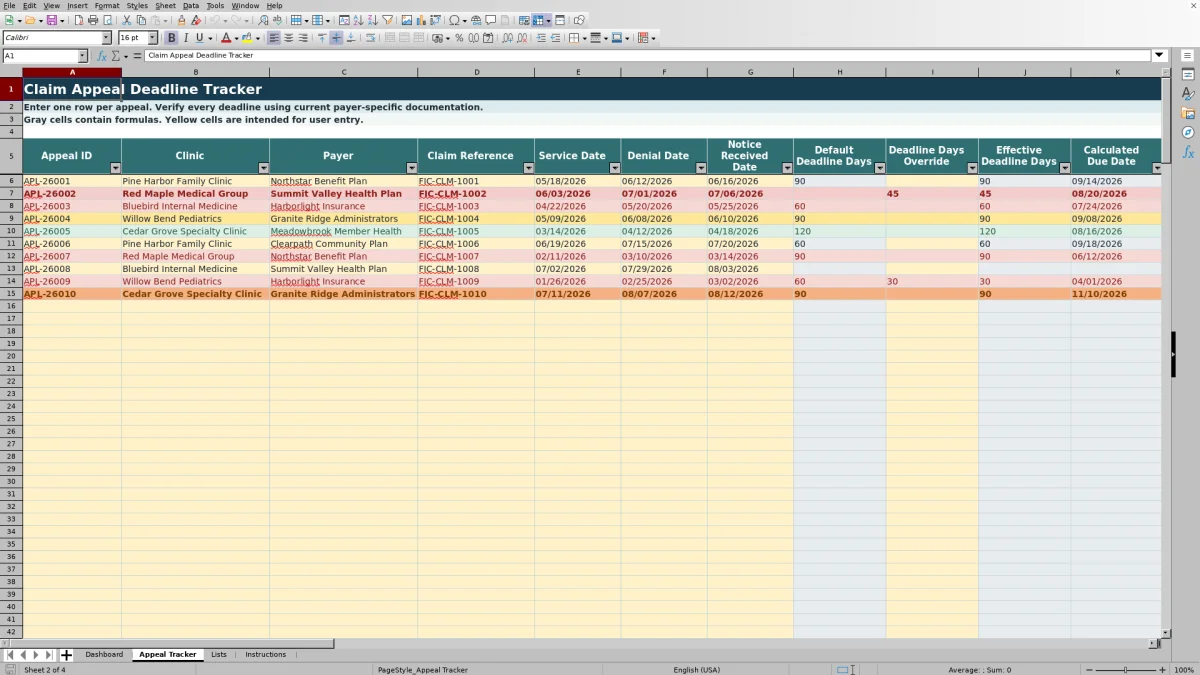
Task: Open the File menu
Action: click(9, 6)
